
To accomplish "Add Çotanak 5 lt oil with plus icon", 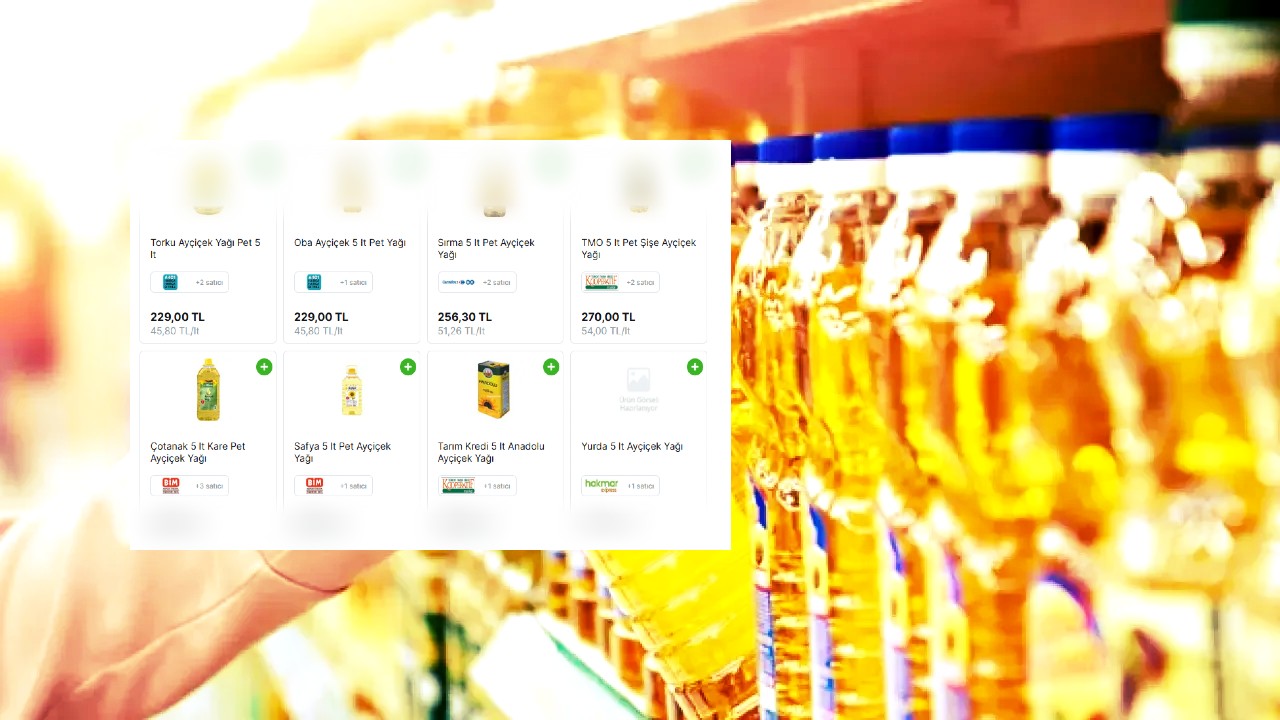I will point(264,367).
